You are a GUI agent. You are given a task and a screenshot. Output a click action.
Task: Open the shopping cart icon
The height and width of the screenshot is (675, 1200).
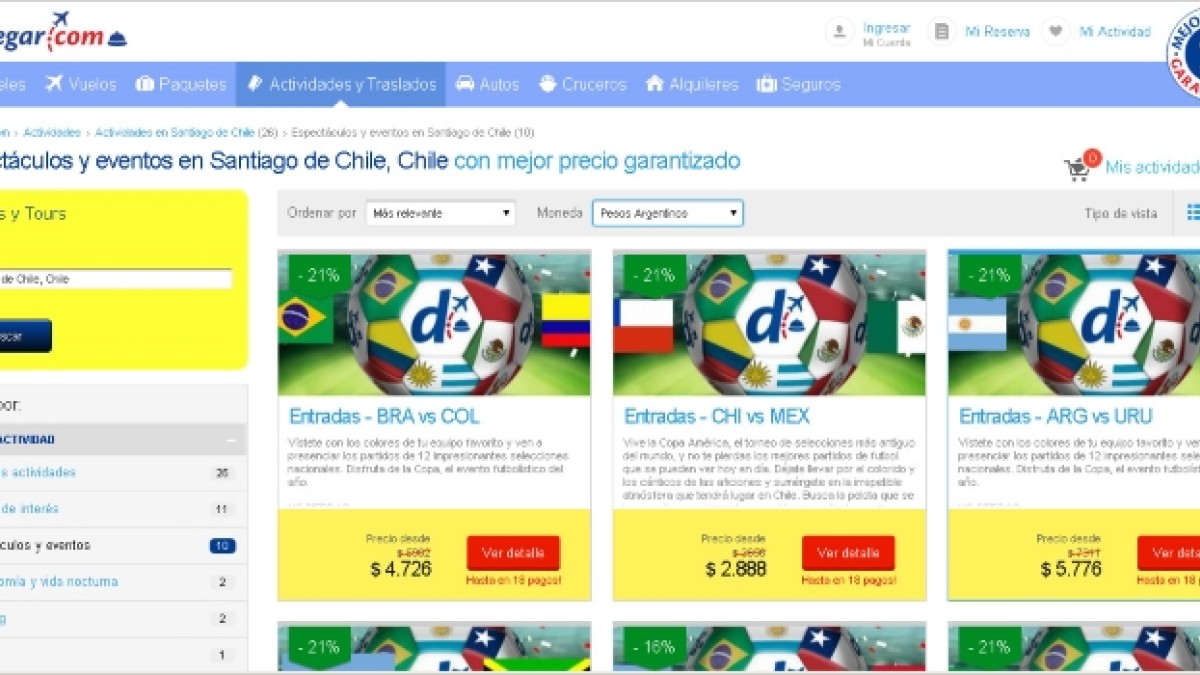point(1077,170)
